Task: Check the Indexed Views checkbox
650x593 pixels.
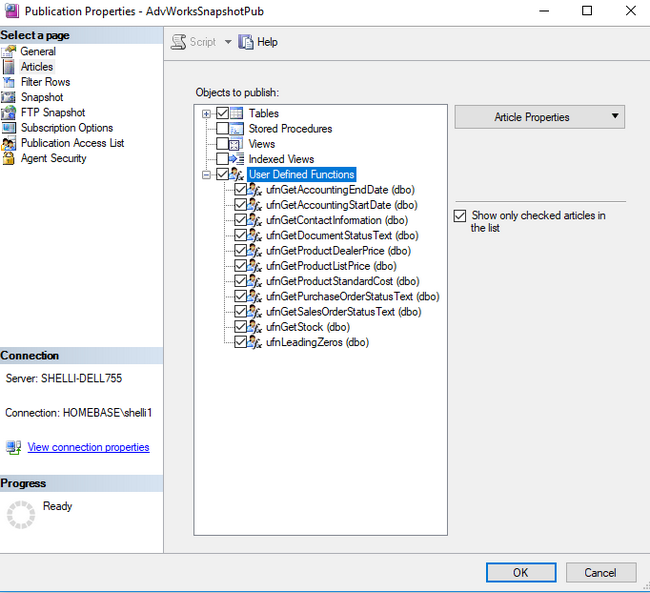Action: coord(223,159)
